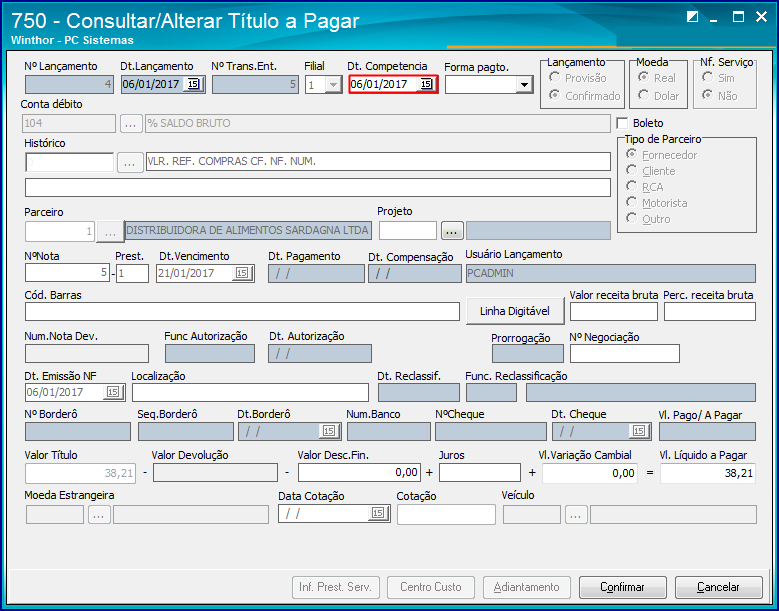
Task: Click the NºNota input field
Action: click(x=67, y=273)
